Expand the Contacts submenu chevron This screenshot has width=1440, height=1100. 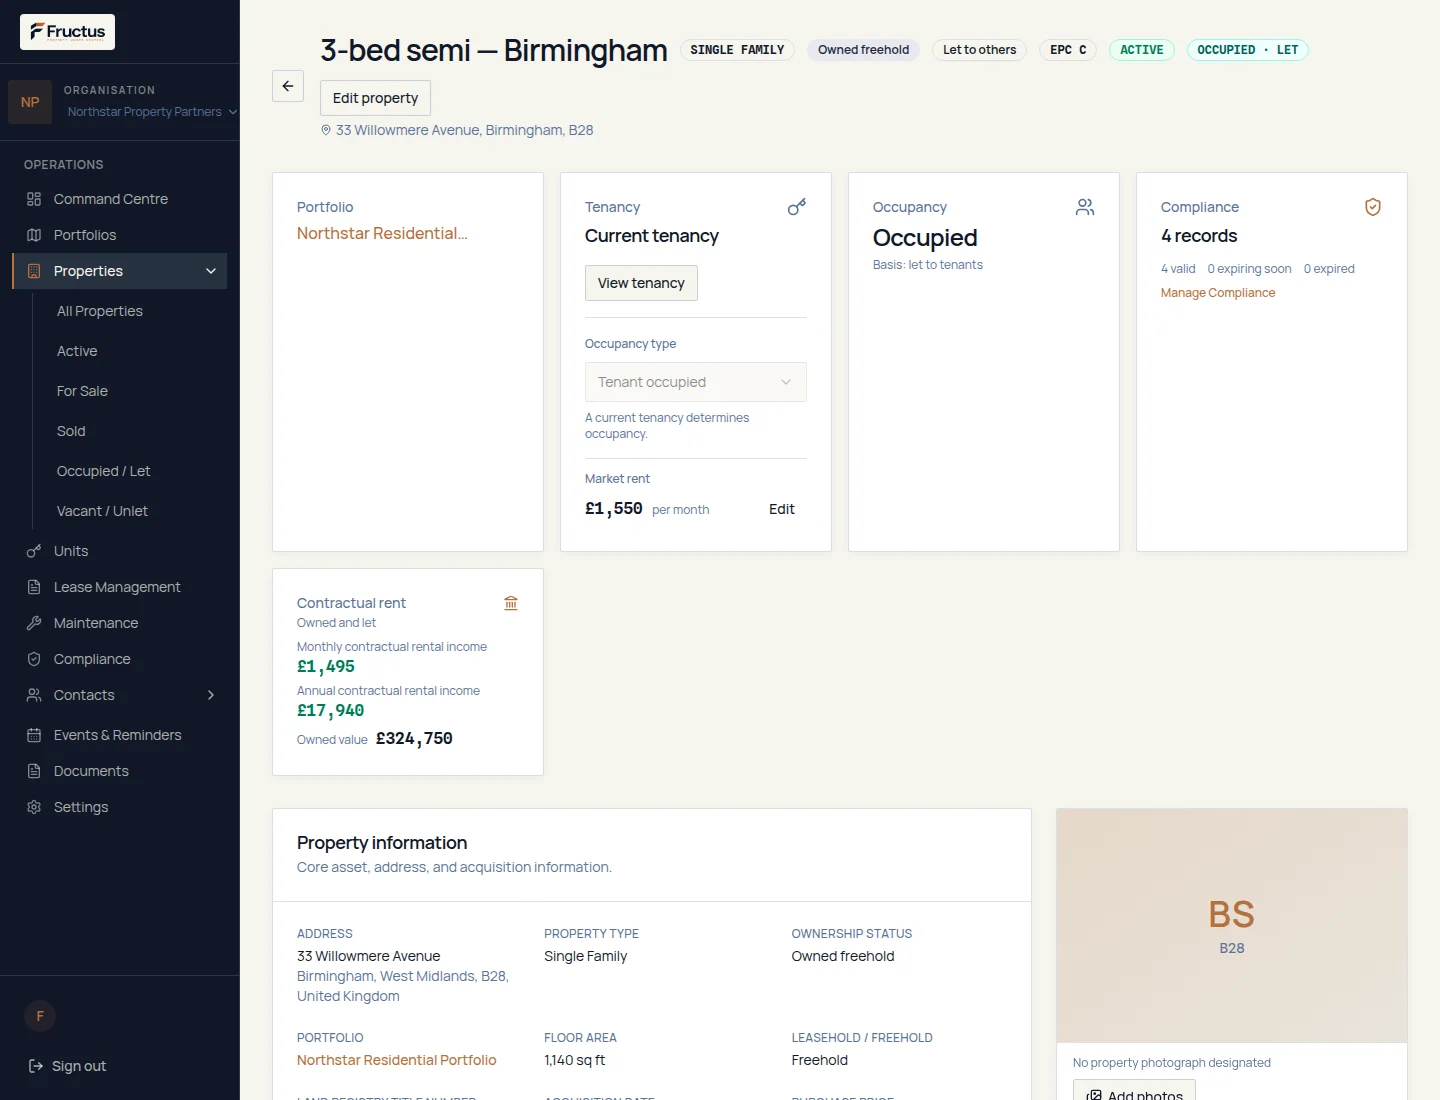pyautogui.click(x=211, y=695)
